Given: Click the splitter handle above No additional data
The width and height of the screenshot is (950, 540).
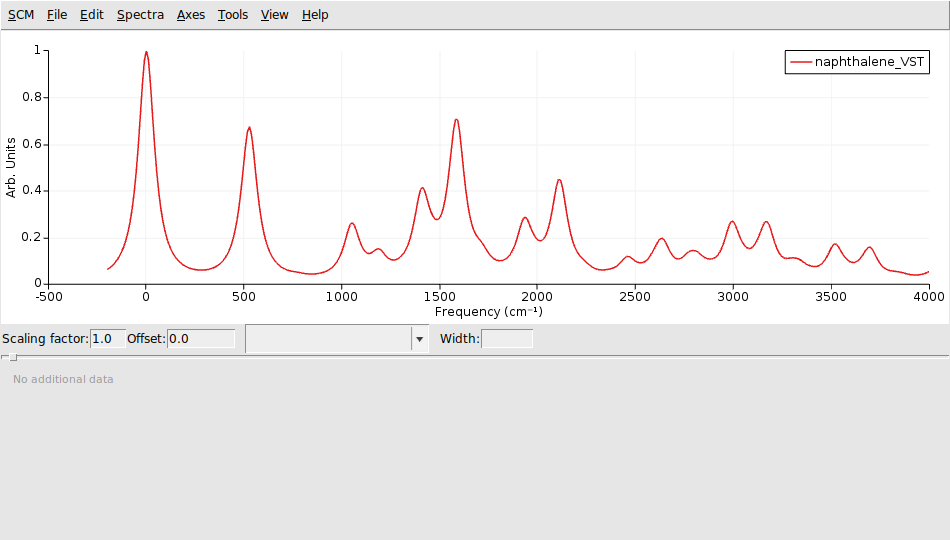Looking at the screenshot, I should tap(12, 357).
